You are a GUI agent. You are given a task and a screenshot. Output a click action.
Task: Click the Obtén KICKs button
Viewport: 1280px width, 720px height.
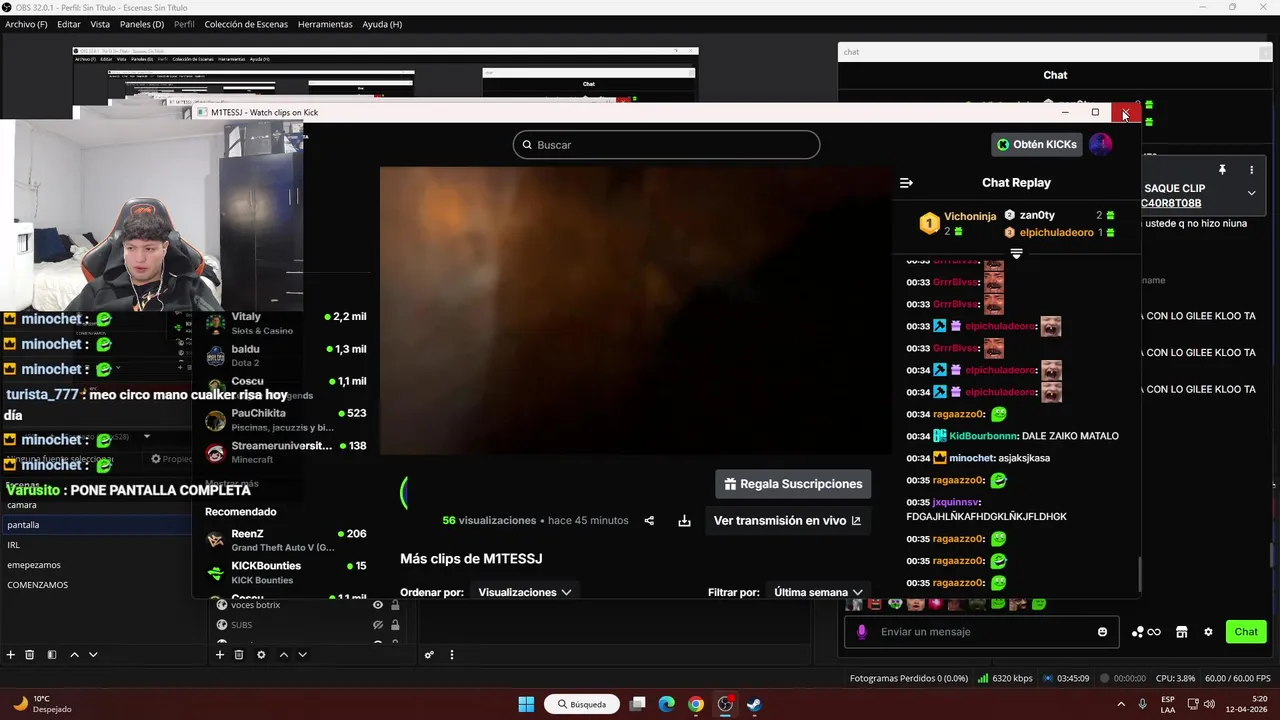(1037, 144)
